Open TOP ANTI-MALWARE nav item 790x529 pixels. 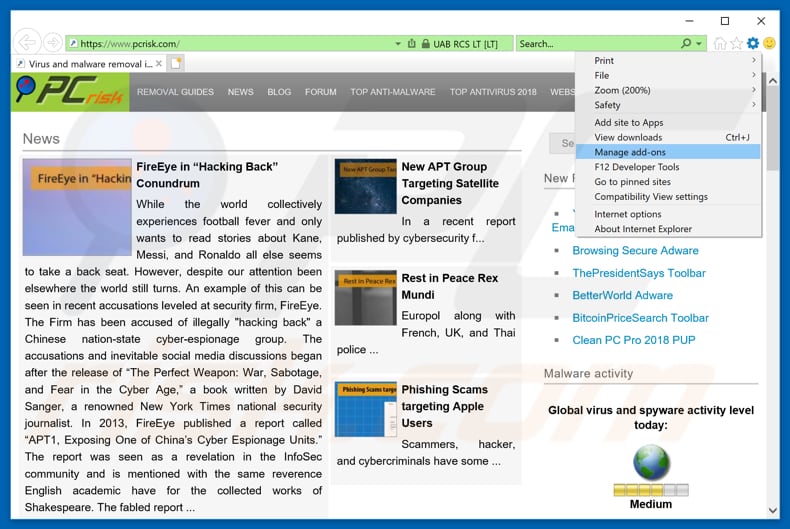point(393,92)
